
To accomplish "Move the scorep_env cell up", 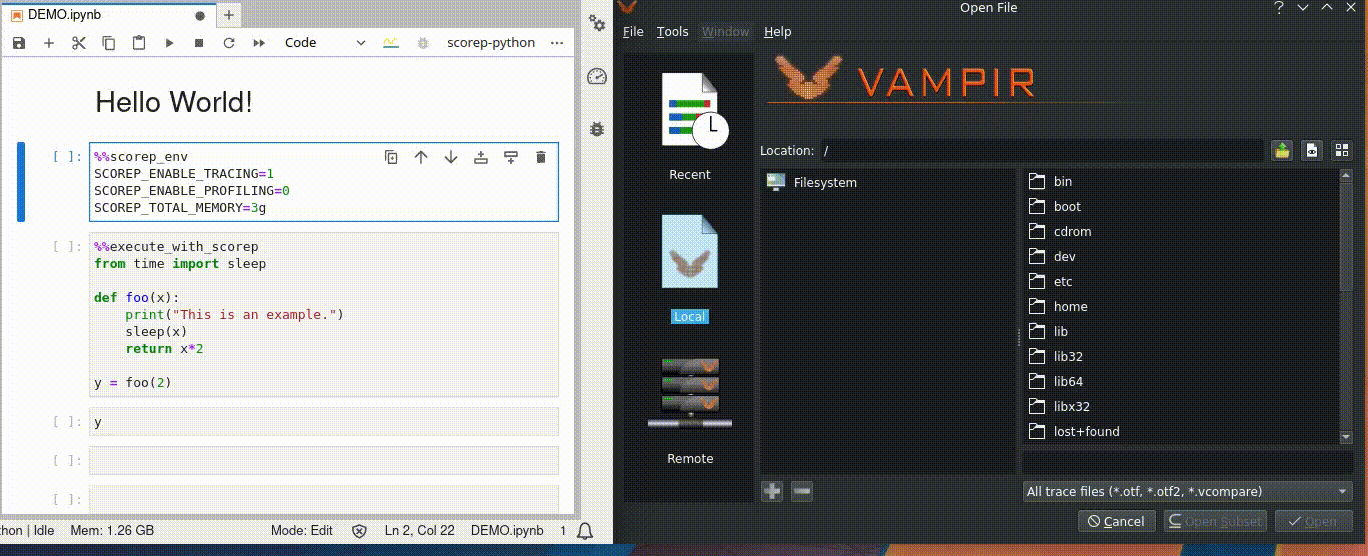I will click(421, 157).
